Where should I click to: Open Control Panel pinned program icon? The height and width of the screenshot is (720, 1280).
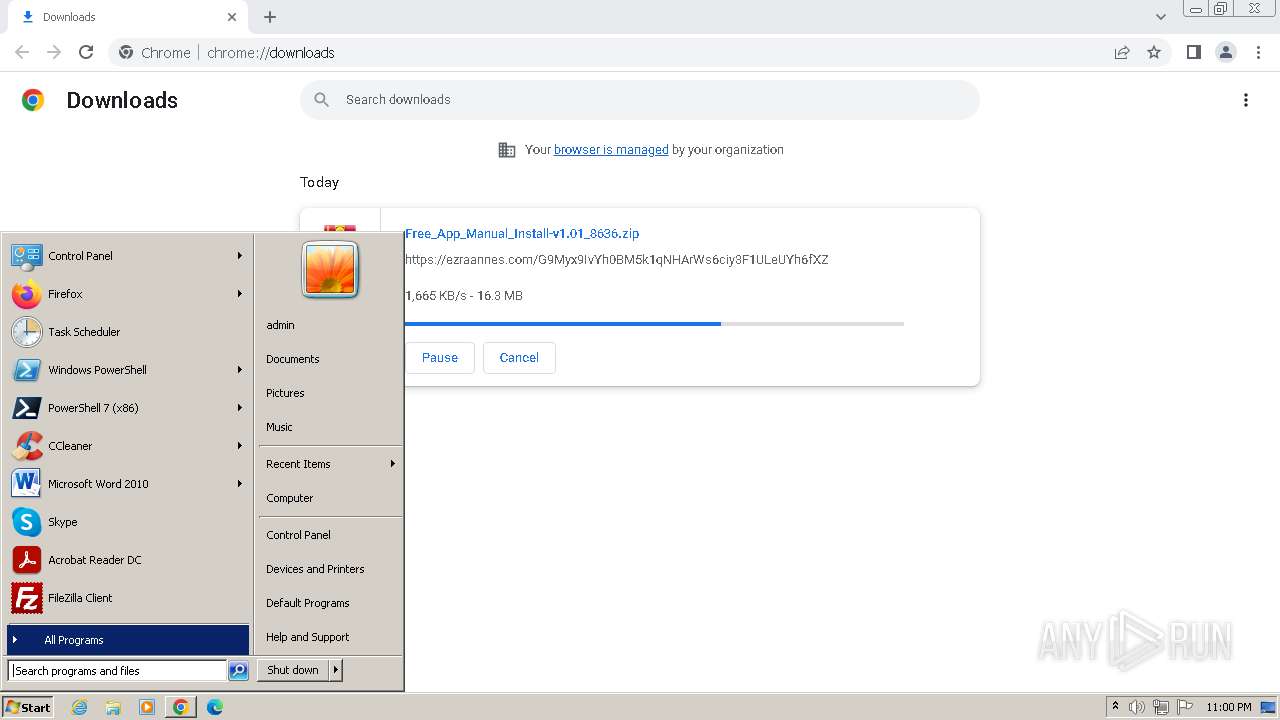pos(26,256)
